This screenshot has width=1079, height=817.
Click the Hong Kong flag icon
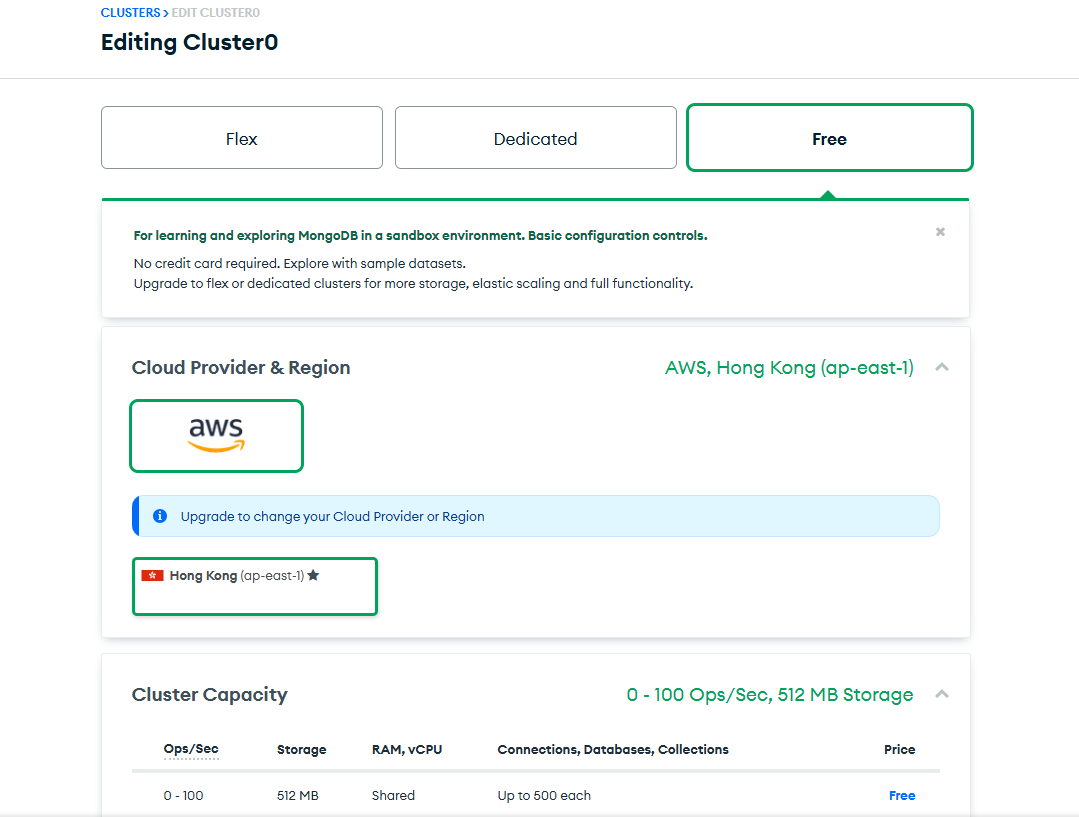tap(152, 575)
